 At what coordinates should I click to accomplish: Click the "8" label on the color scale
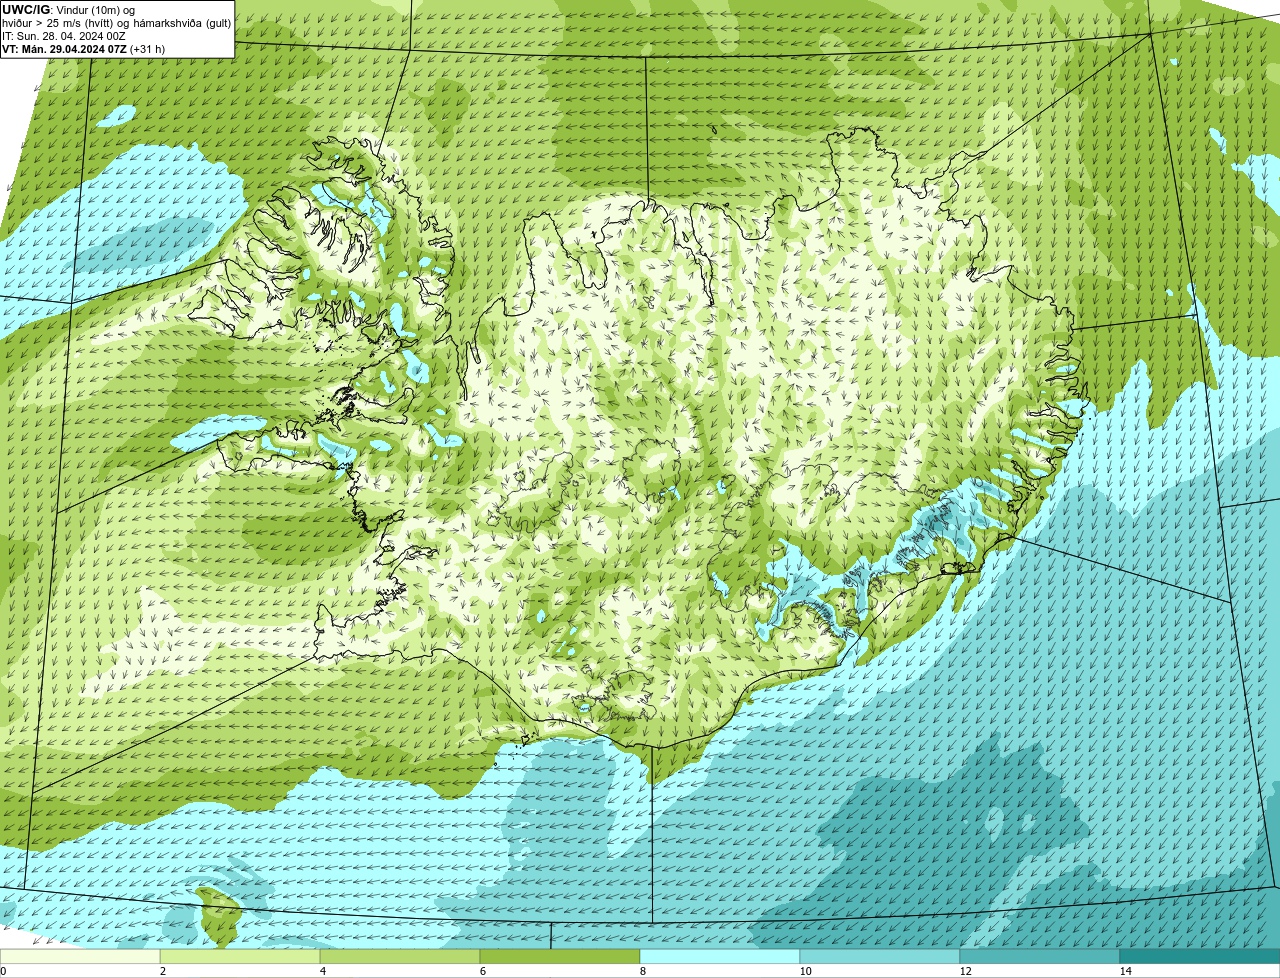(642, 971)
